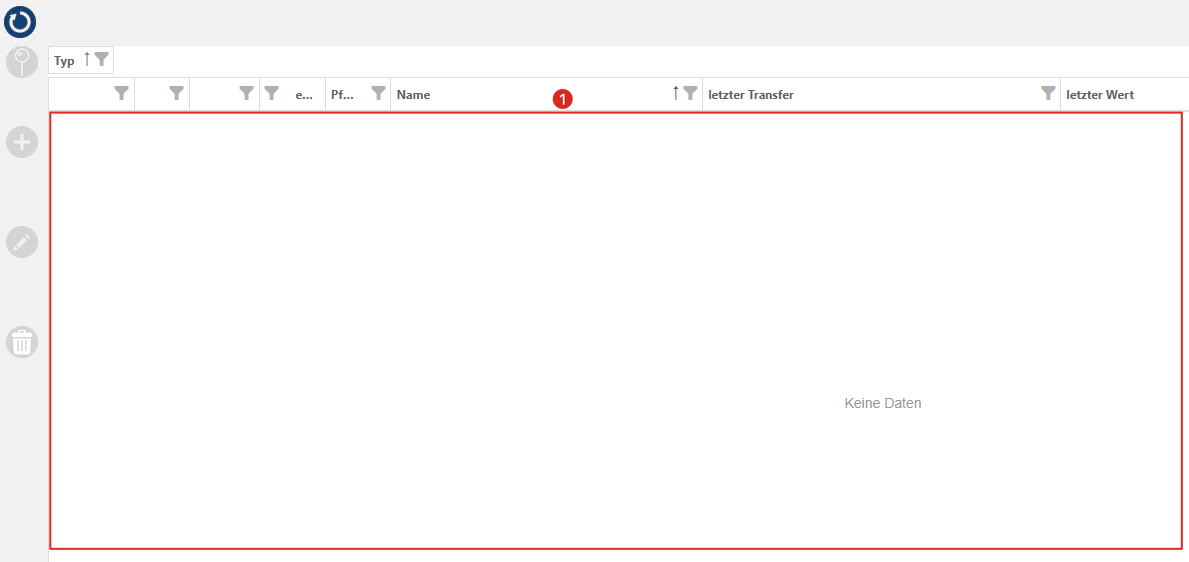This screenshot has height=562, width=1189.
Task: Open filter funnel left of e... header
Action: (x=271, y=94)
